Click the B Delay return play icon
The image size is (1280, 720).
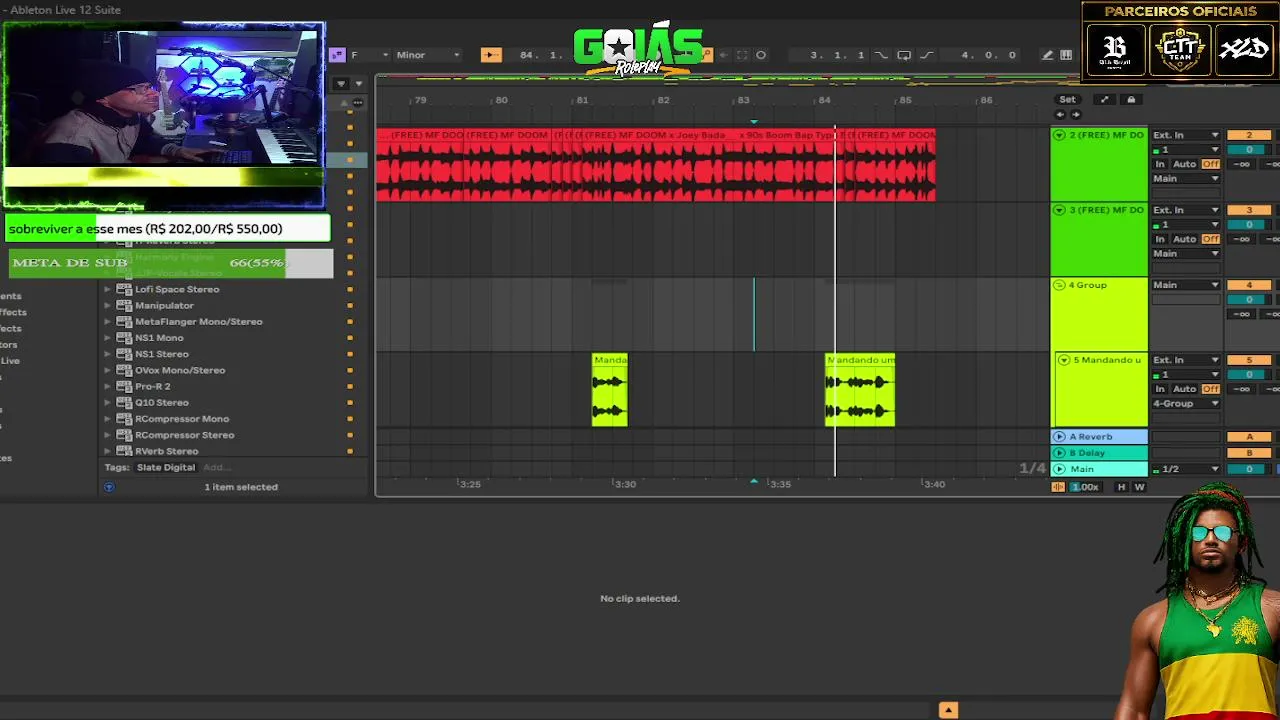pyautogui.click(x=1059, y=453)
